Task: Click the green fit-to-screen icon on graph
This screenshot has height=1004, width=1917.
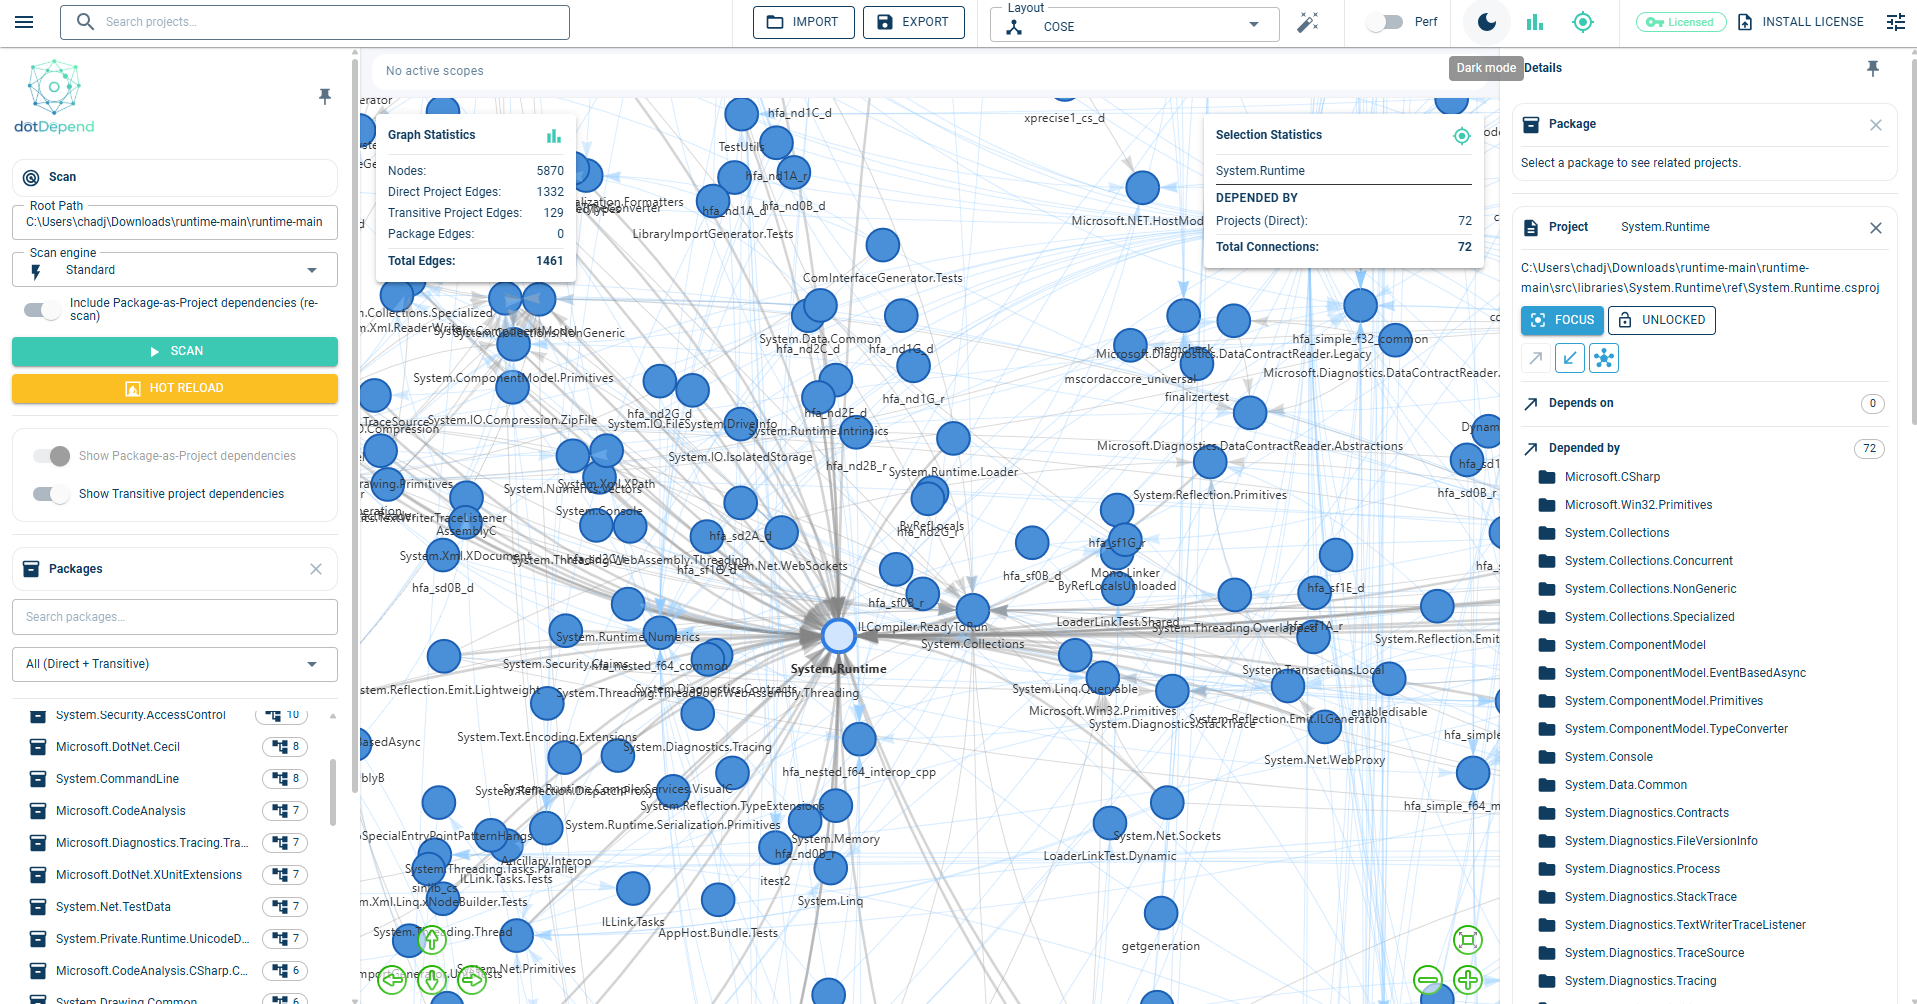Action: point(1467,940)
